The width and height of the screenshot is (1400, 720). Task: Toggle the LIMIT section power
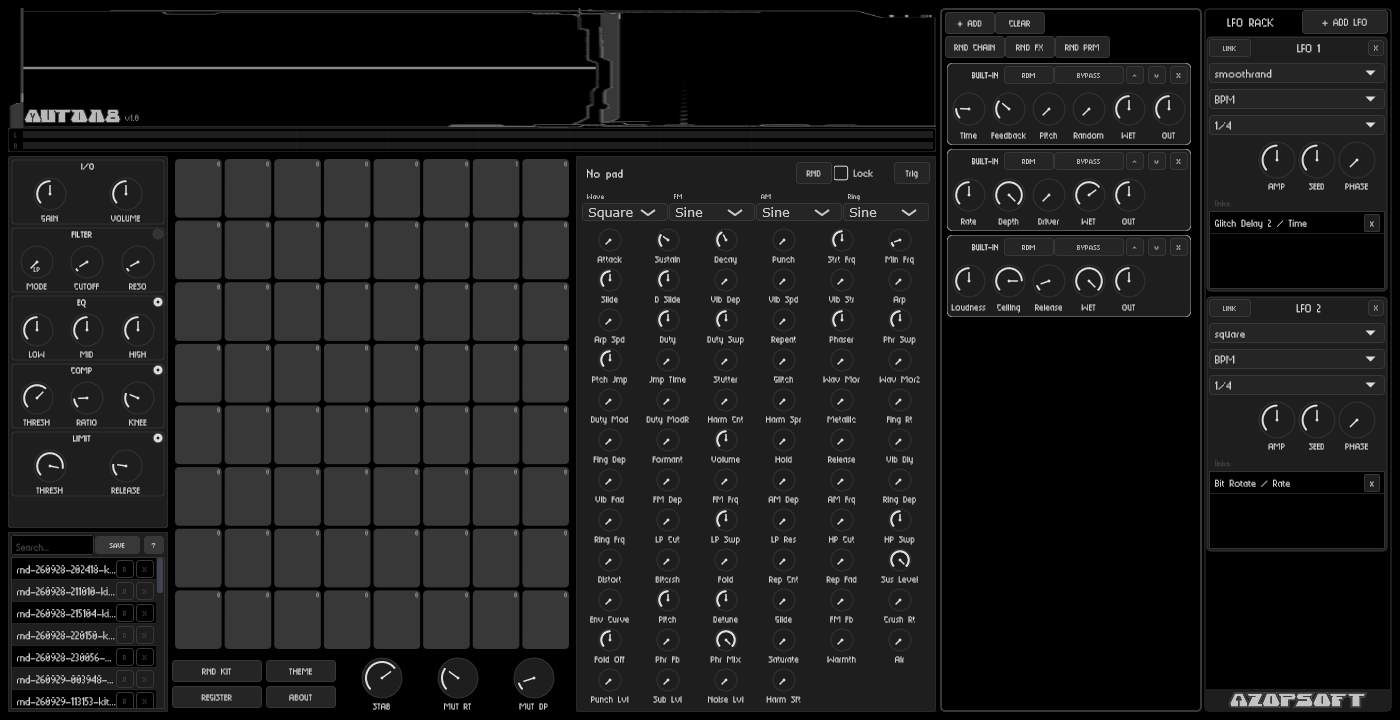pos(158,438)
